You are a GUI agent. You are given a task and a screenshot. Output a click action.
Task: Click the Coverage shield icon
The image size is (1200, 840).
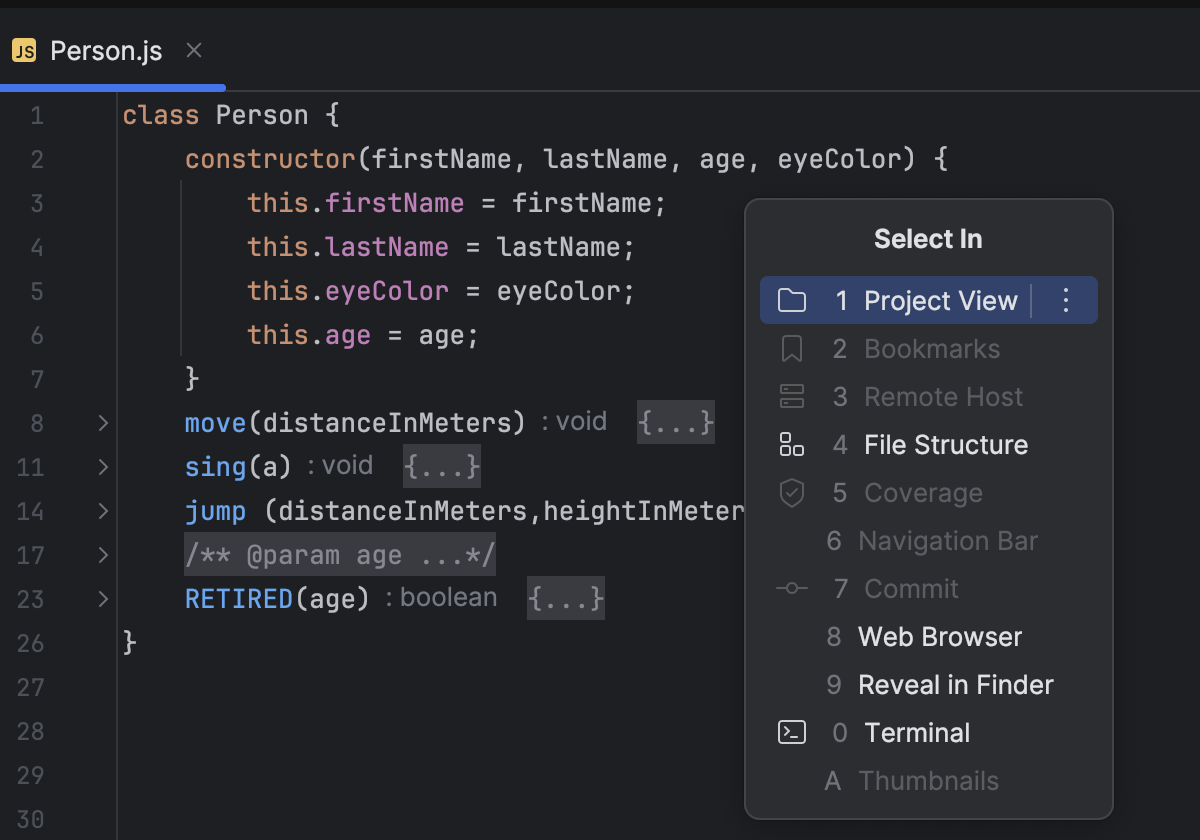coord(791,492)
